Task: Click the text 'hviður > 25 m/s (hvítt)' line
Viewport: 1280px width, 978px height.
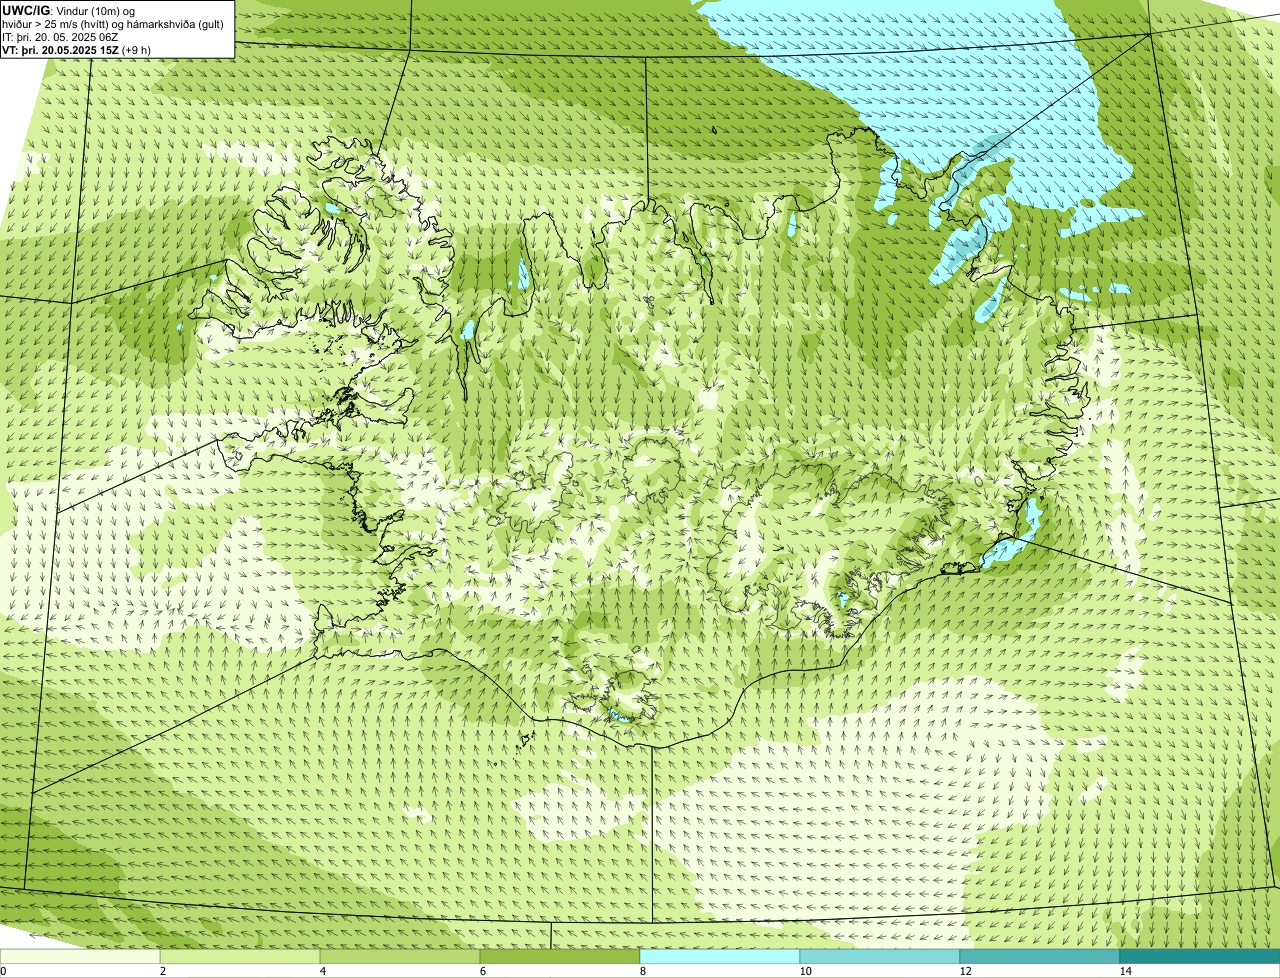Action: coord(113,24)
